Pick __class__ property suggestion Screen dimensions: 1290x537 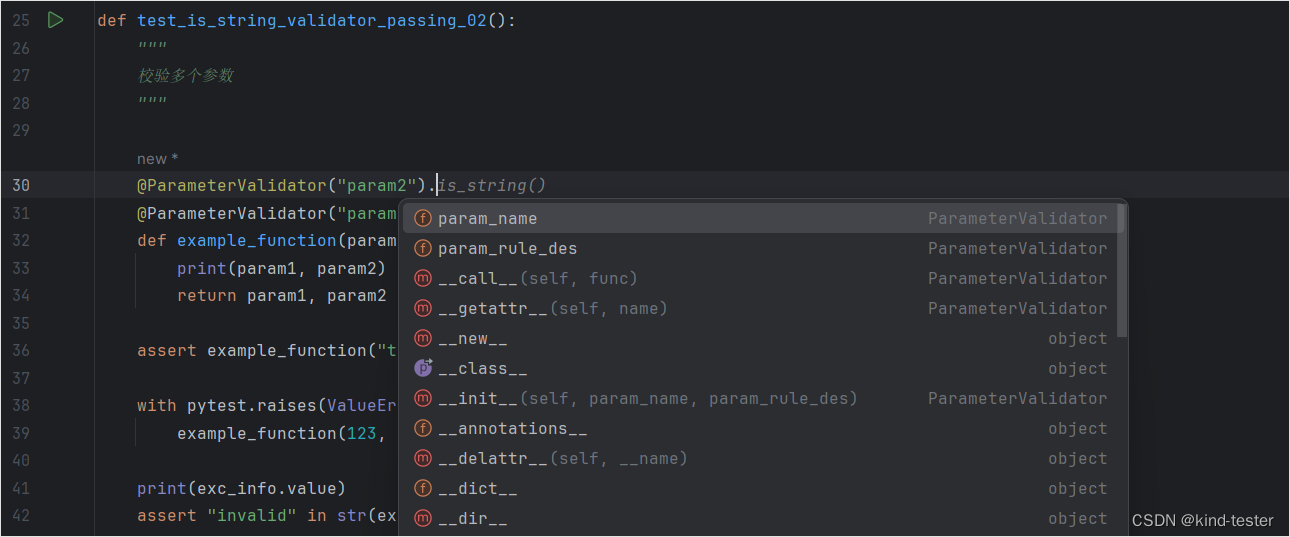(x=763, y=368)
